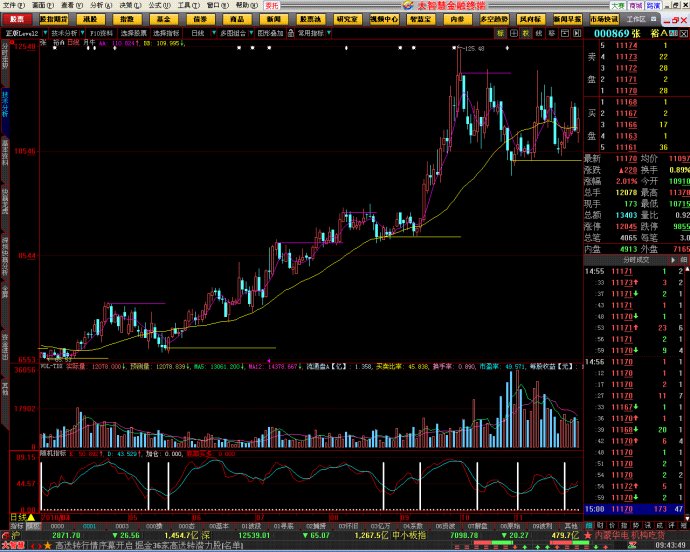Click the 分时成交 panel header

pos(636,260)
